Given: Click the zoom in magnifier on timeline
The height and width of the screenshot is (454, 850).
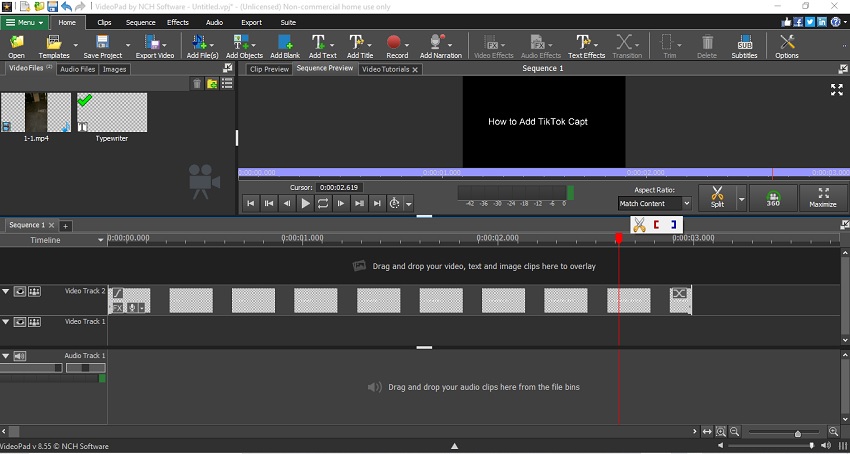Looking at the screenshot, I should tap(833, 432).
